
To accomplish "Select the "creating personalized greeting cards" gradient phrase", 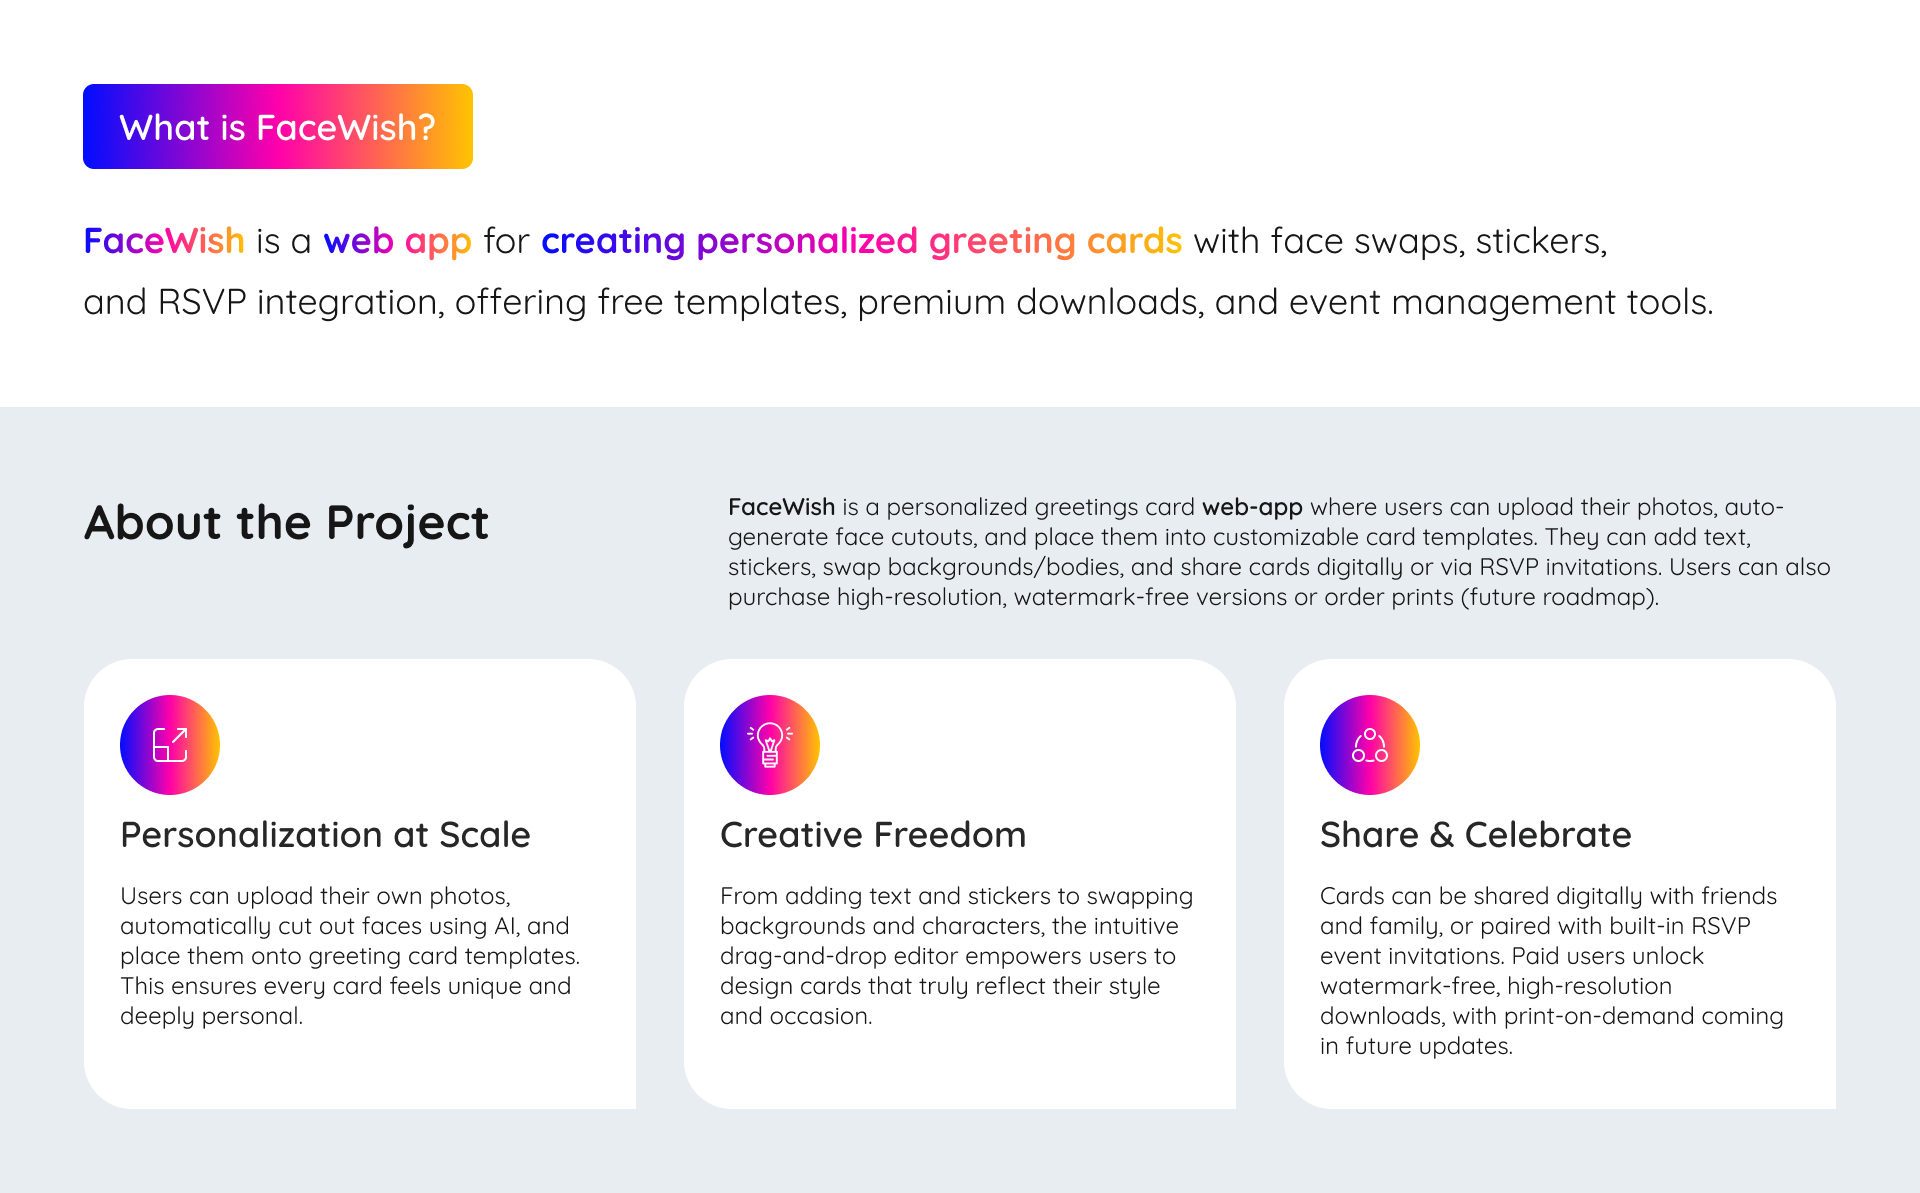I will 861,241.
